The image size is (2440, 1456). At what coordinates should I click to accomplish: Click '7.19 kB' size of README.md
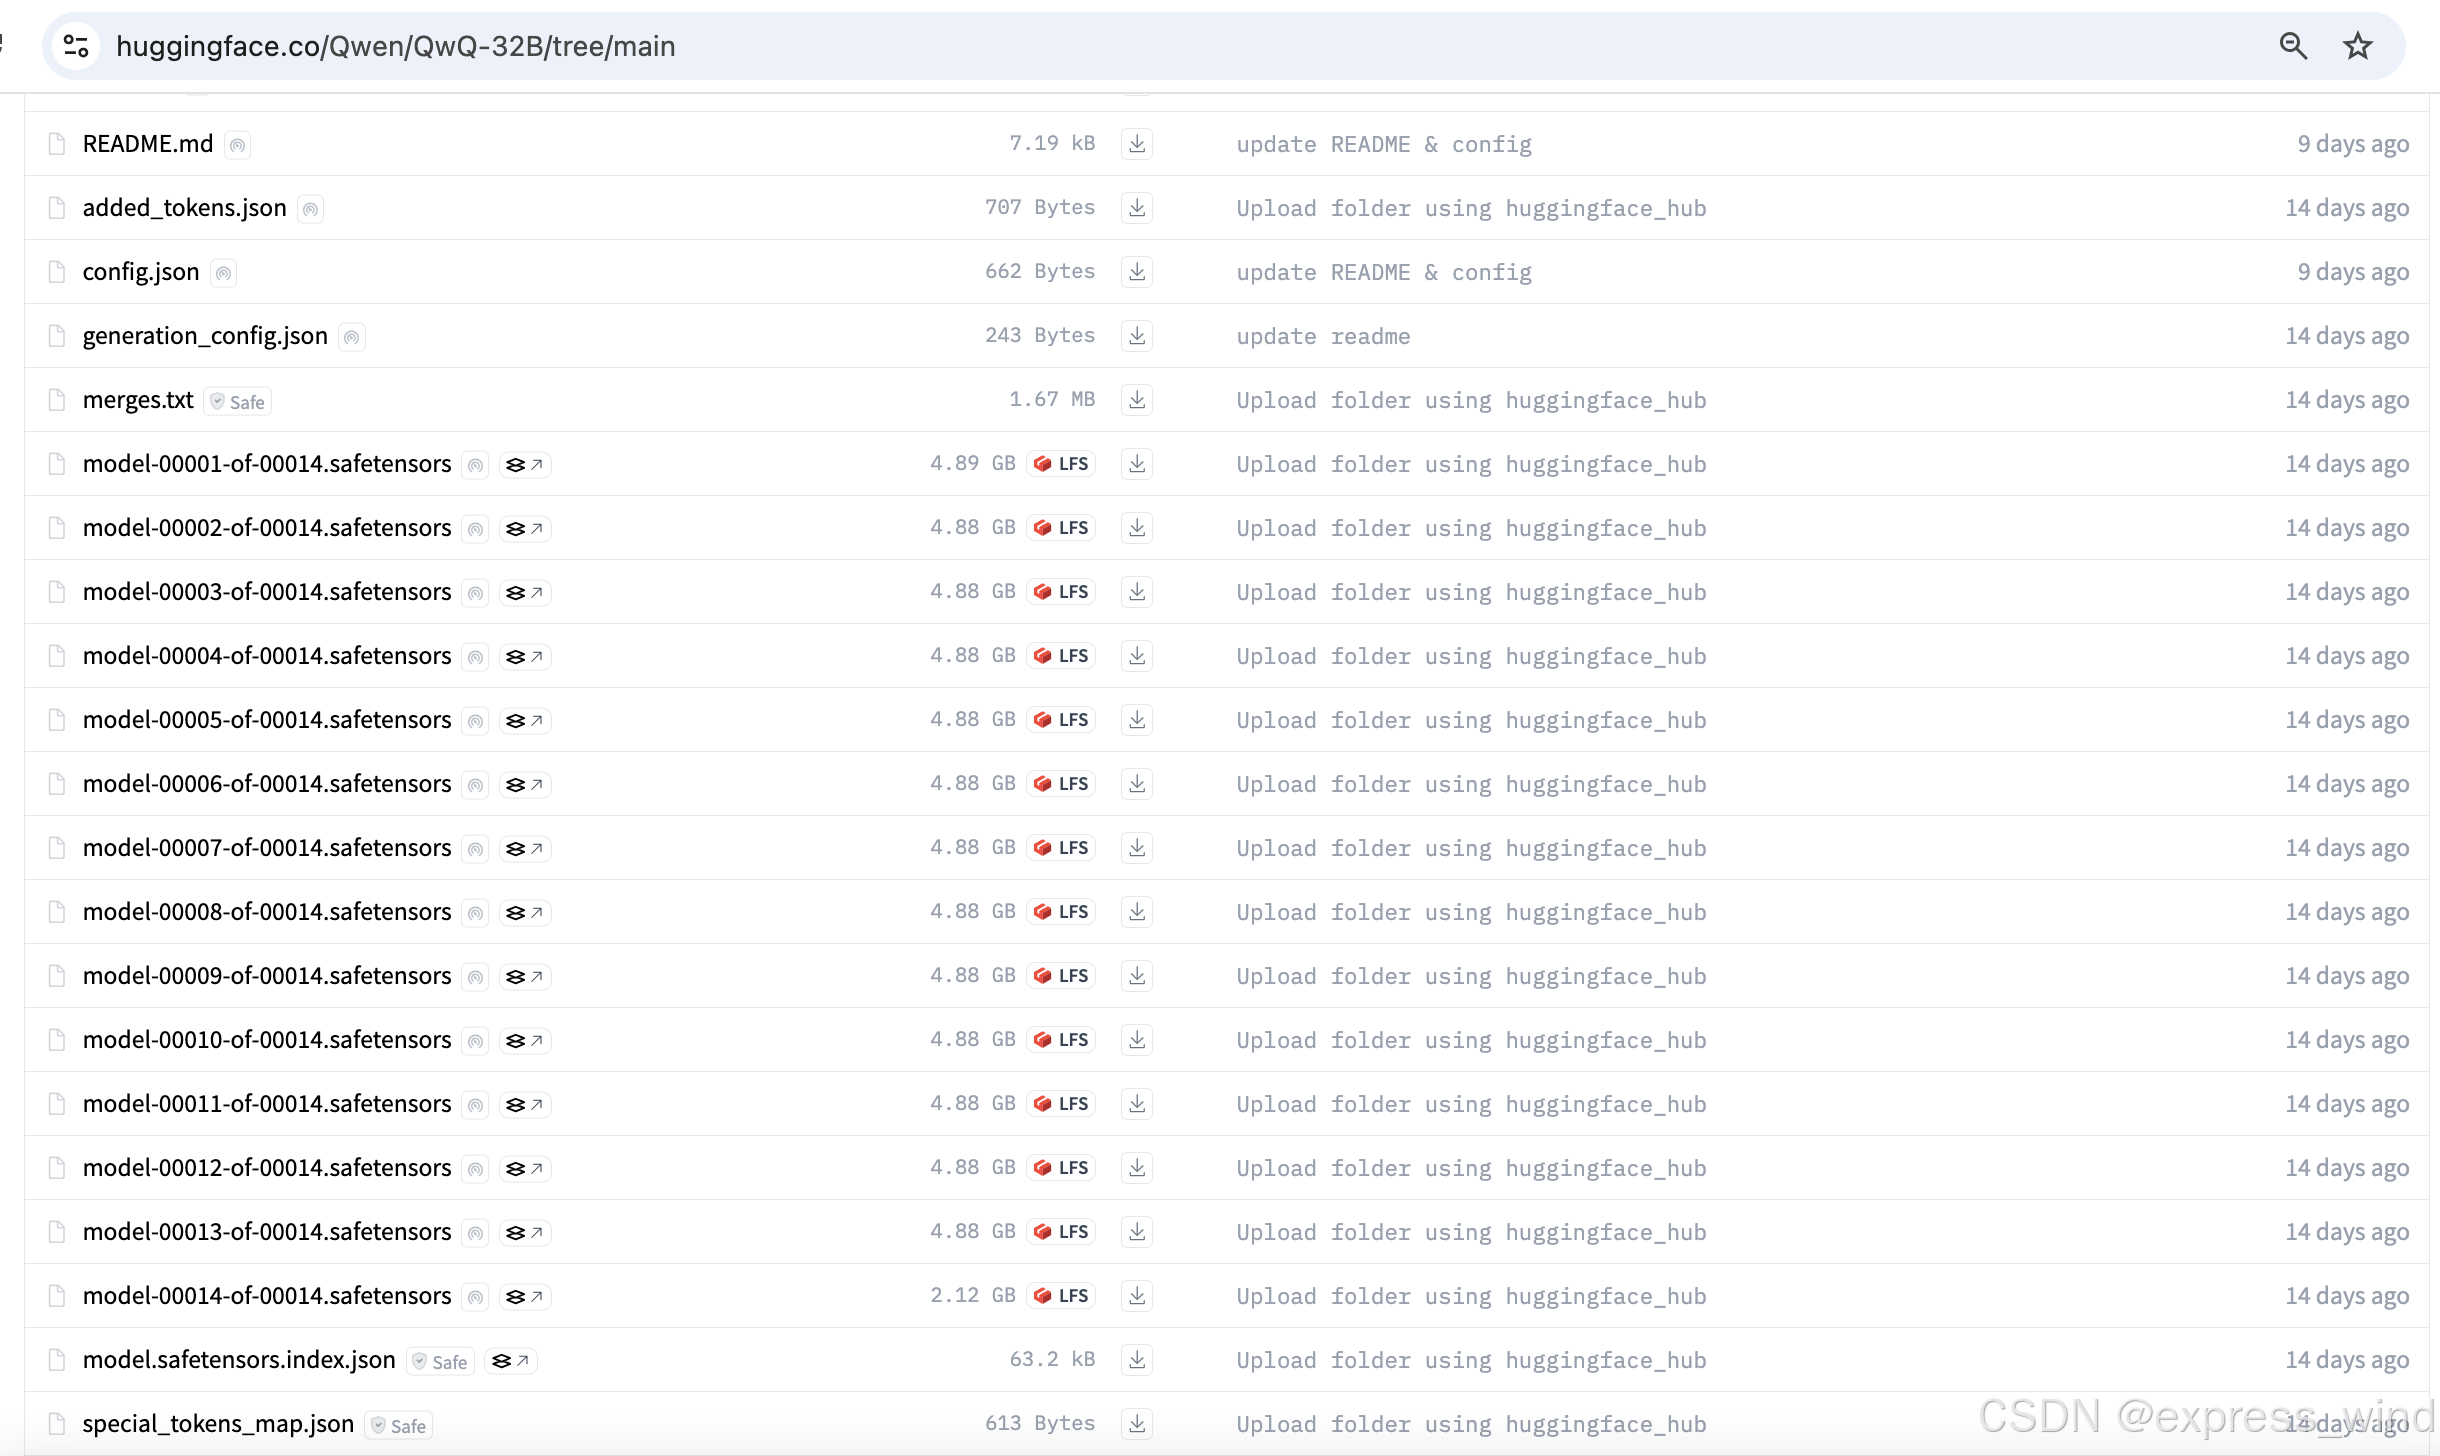[1052, 143]
